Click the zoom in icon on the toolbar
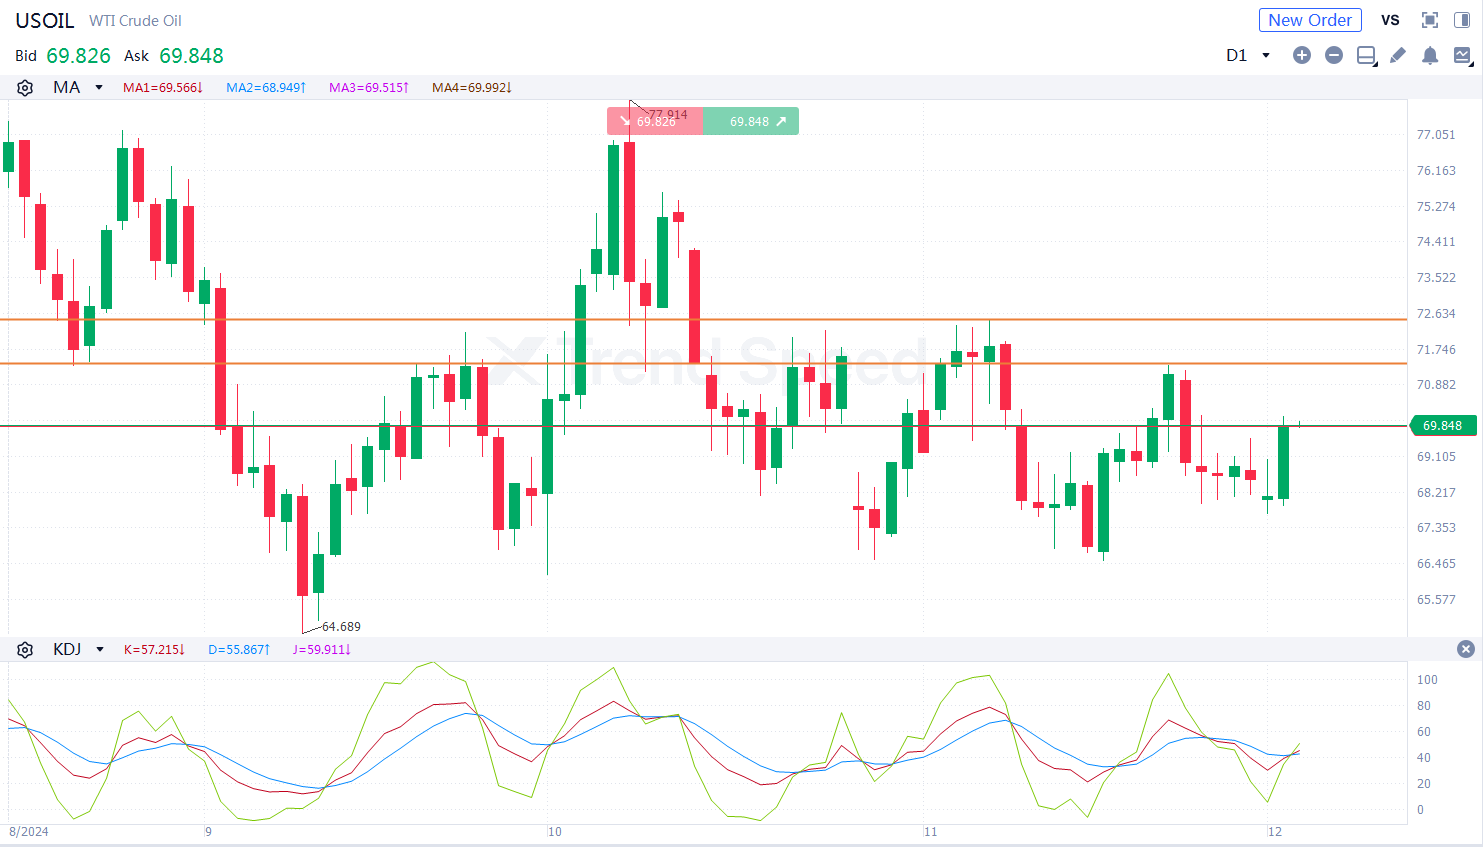 1302,56
